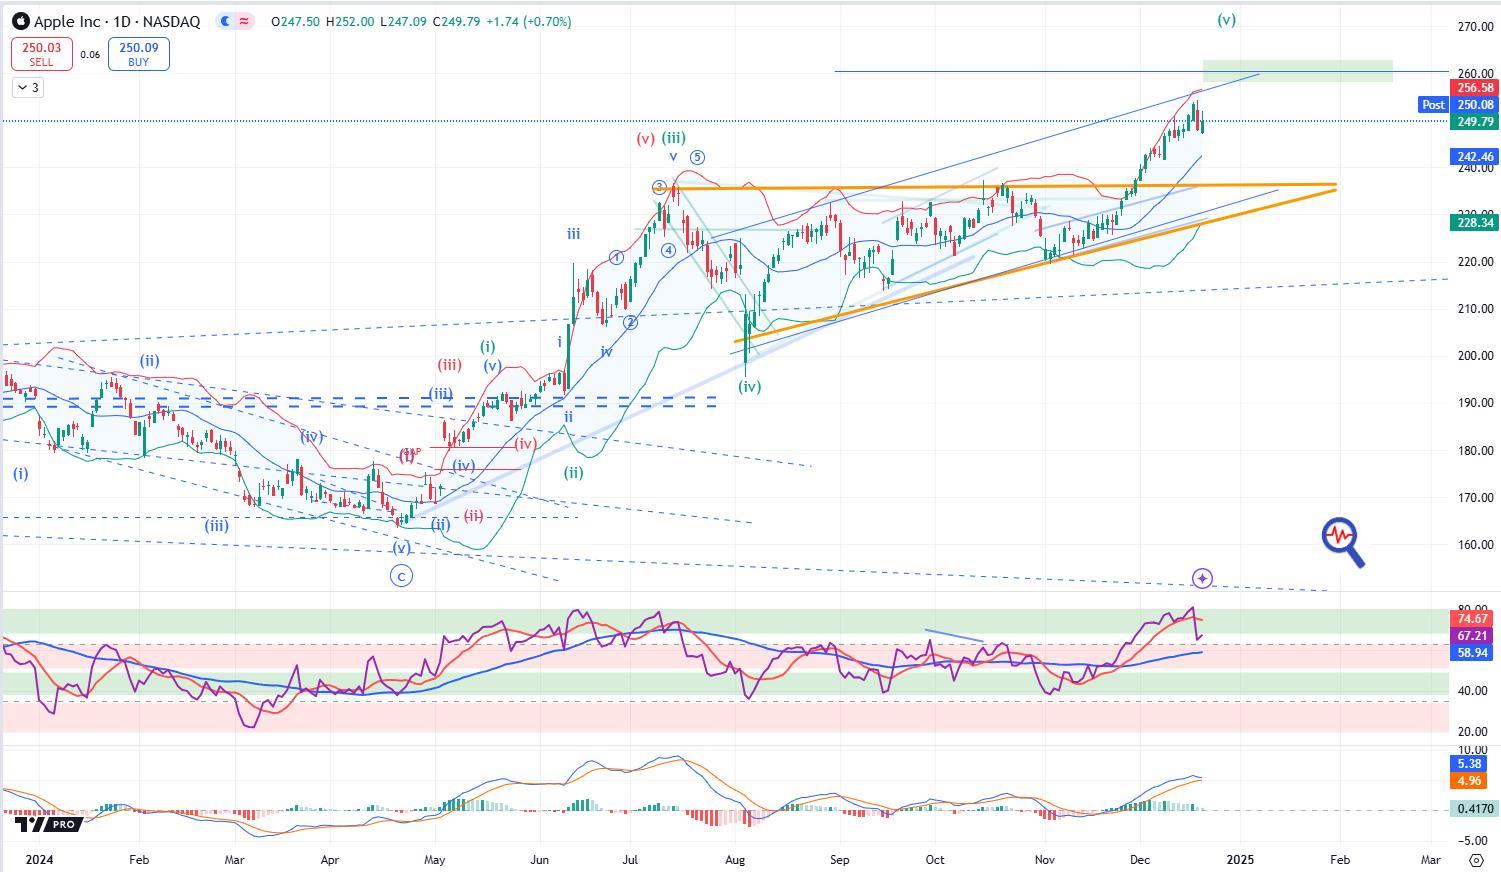Select the circled 1 wave label
This screenshot has height=872, width=1501.
616,258
